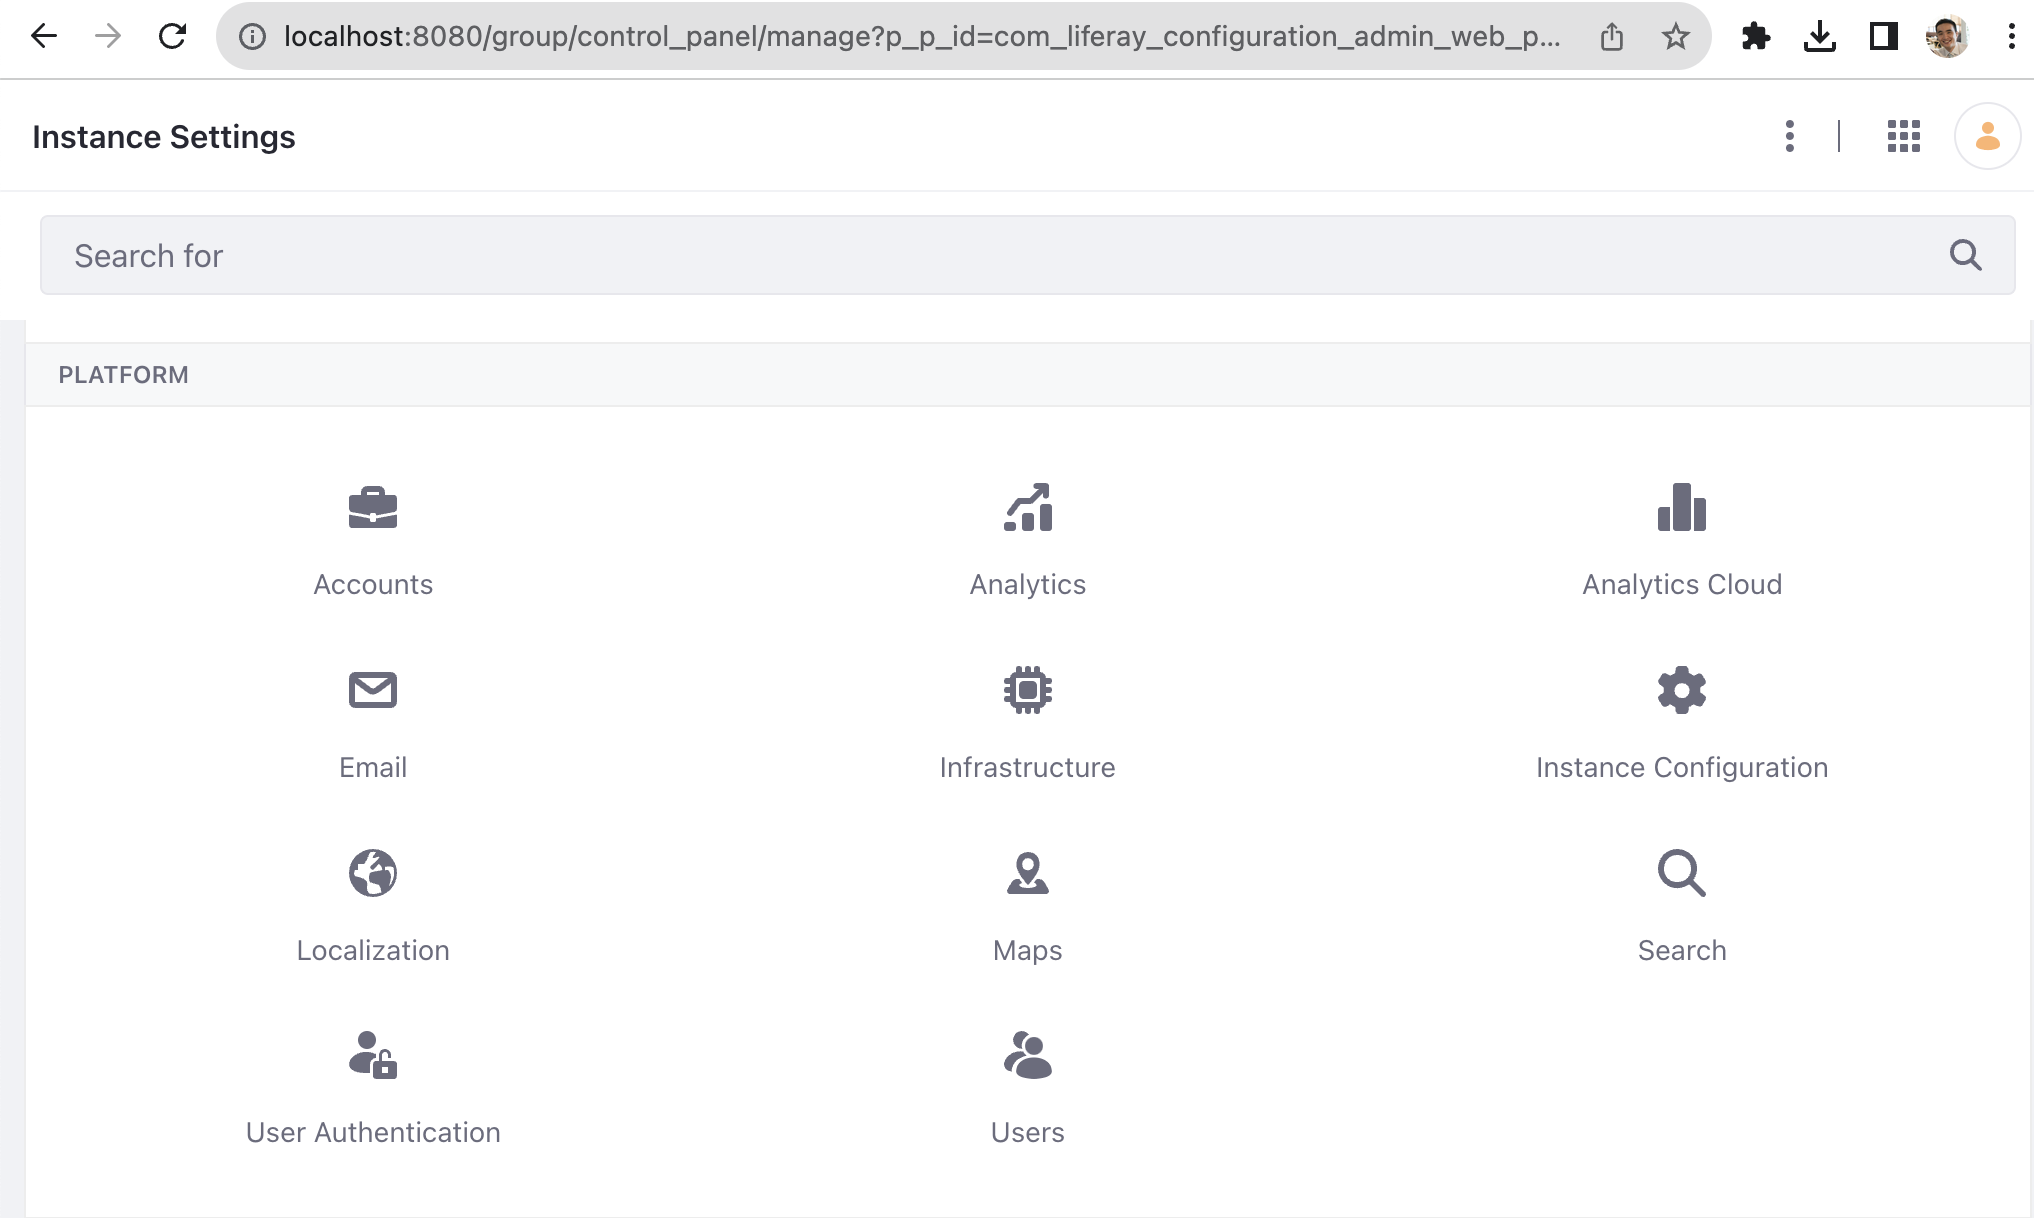Open the Search magnifier category icon
The width and height of the screenshot is (2034, 1218).
click(1681, 873)
